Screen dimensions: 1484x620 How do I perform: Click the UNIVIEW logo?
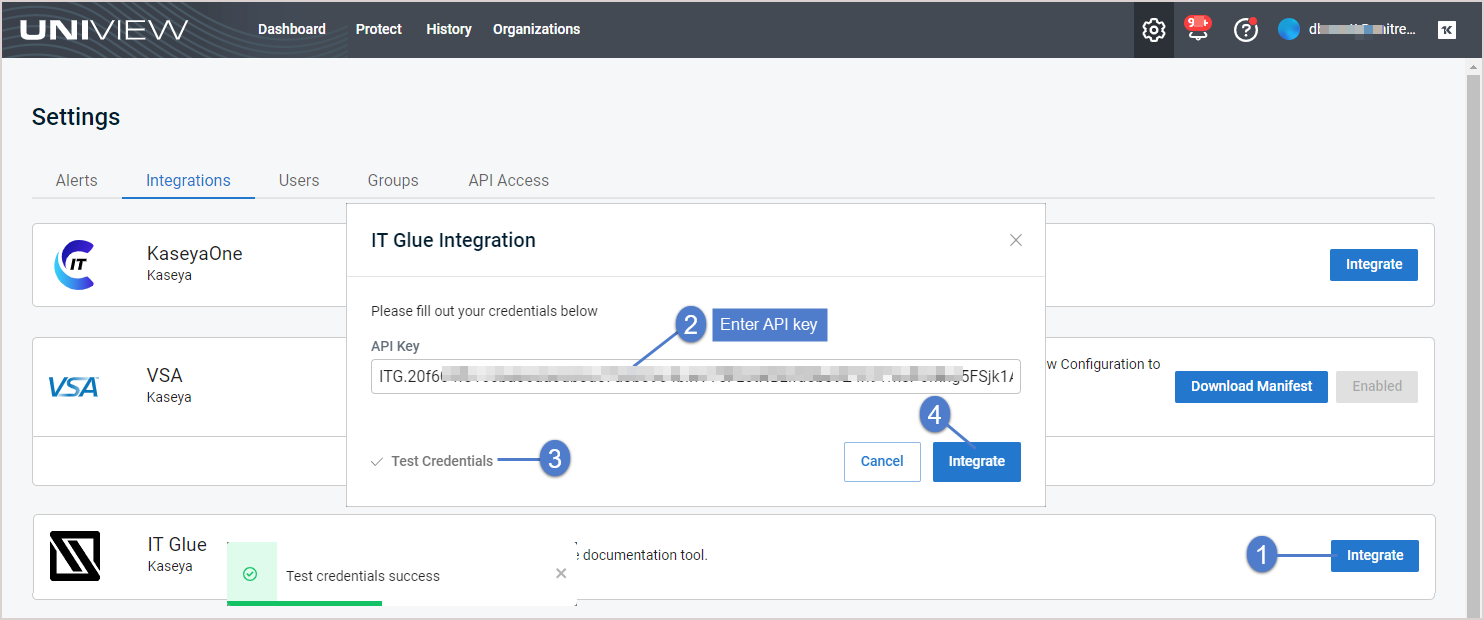[103, 29]
